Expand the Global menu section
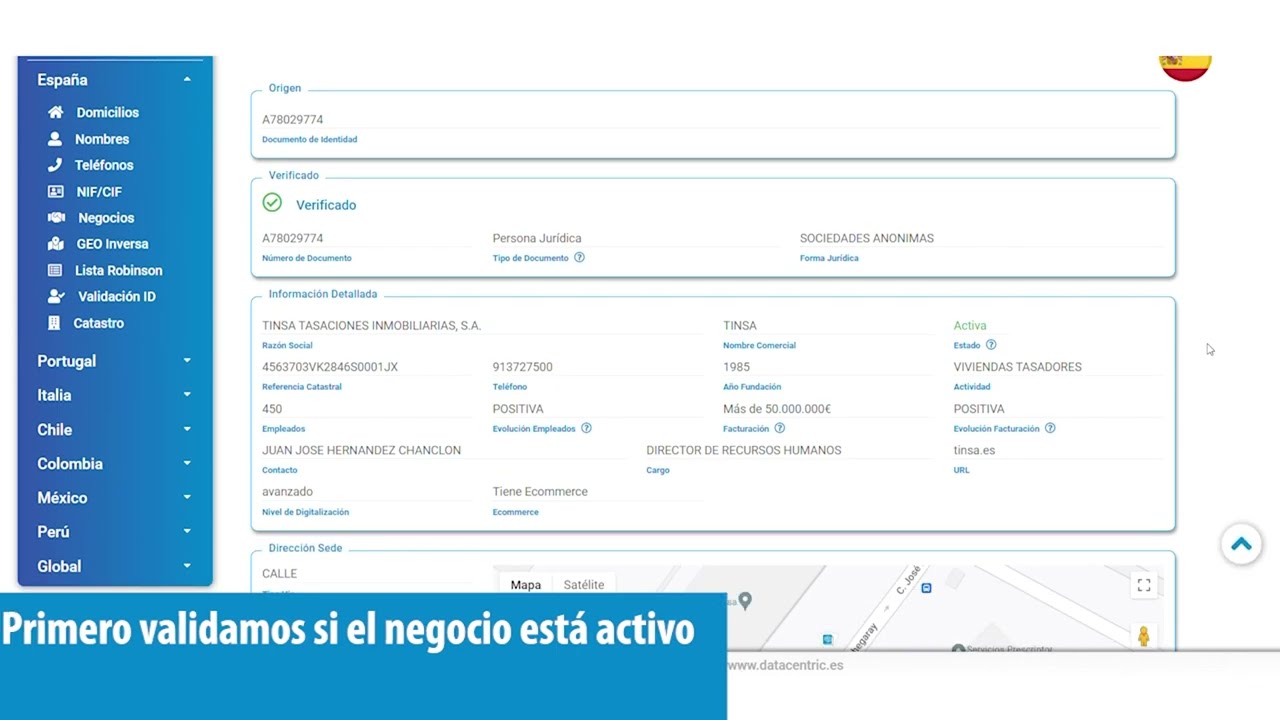The width and height of the screenshot is (1280, 720). 187,566
